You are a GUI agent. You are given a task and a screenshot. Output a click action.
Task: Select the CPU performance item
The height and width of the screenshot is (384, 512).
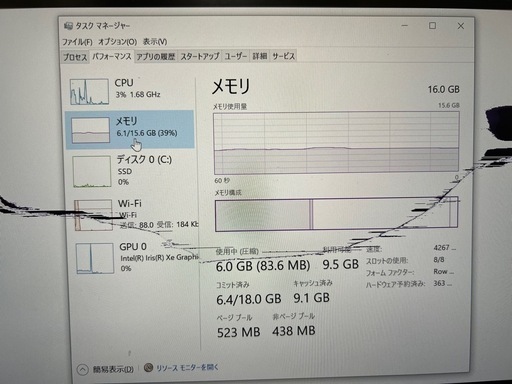tap(130, 91)
